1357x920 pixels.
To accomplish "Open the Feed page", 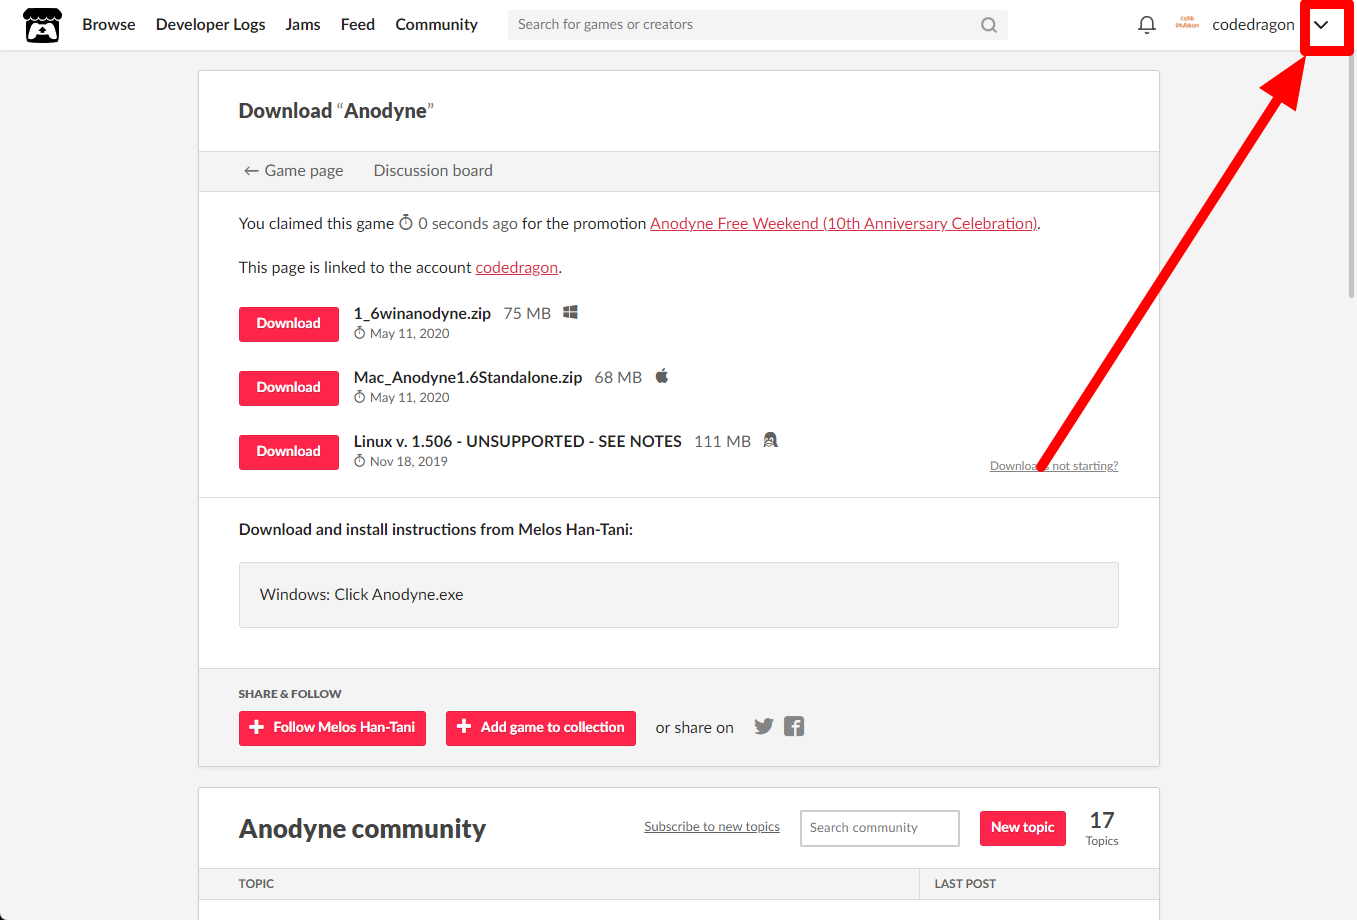I will point(358,25).
